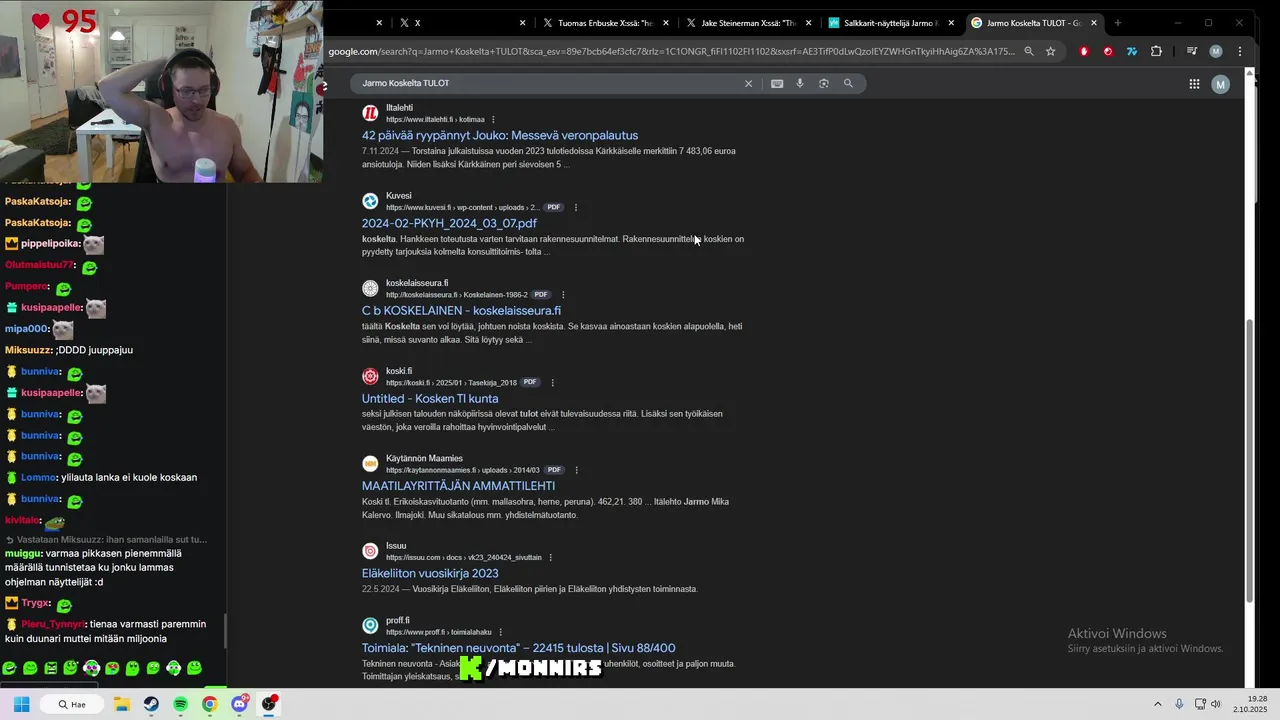
Task: Click the first red extension icon
Action: click(x=1084, y=51)
